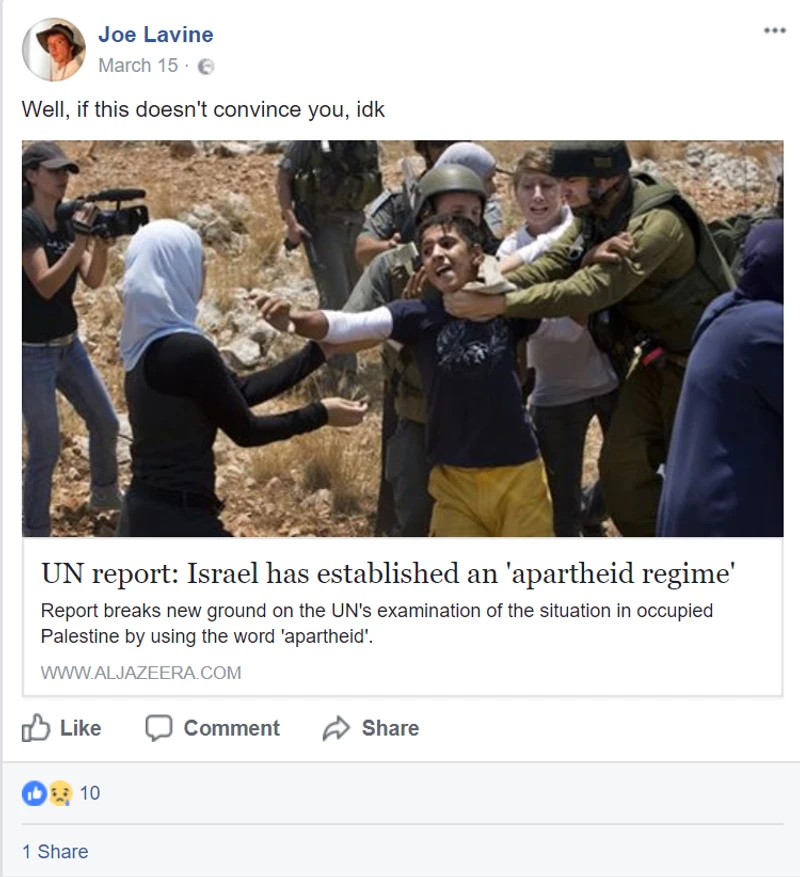
Task: Click the sad face reaction icon
Action: click(x=60, y=793)
